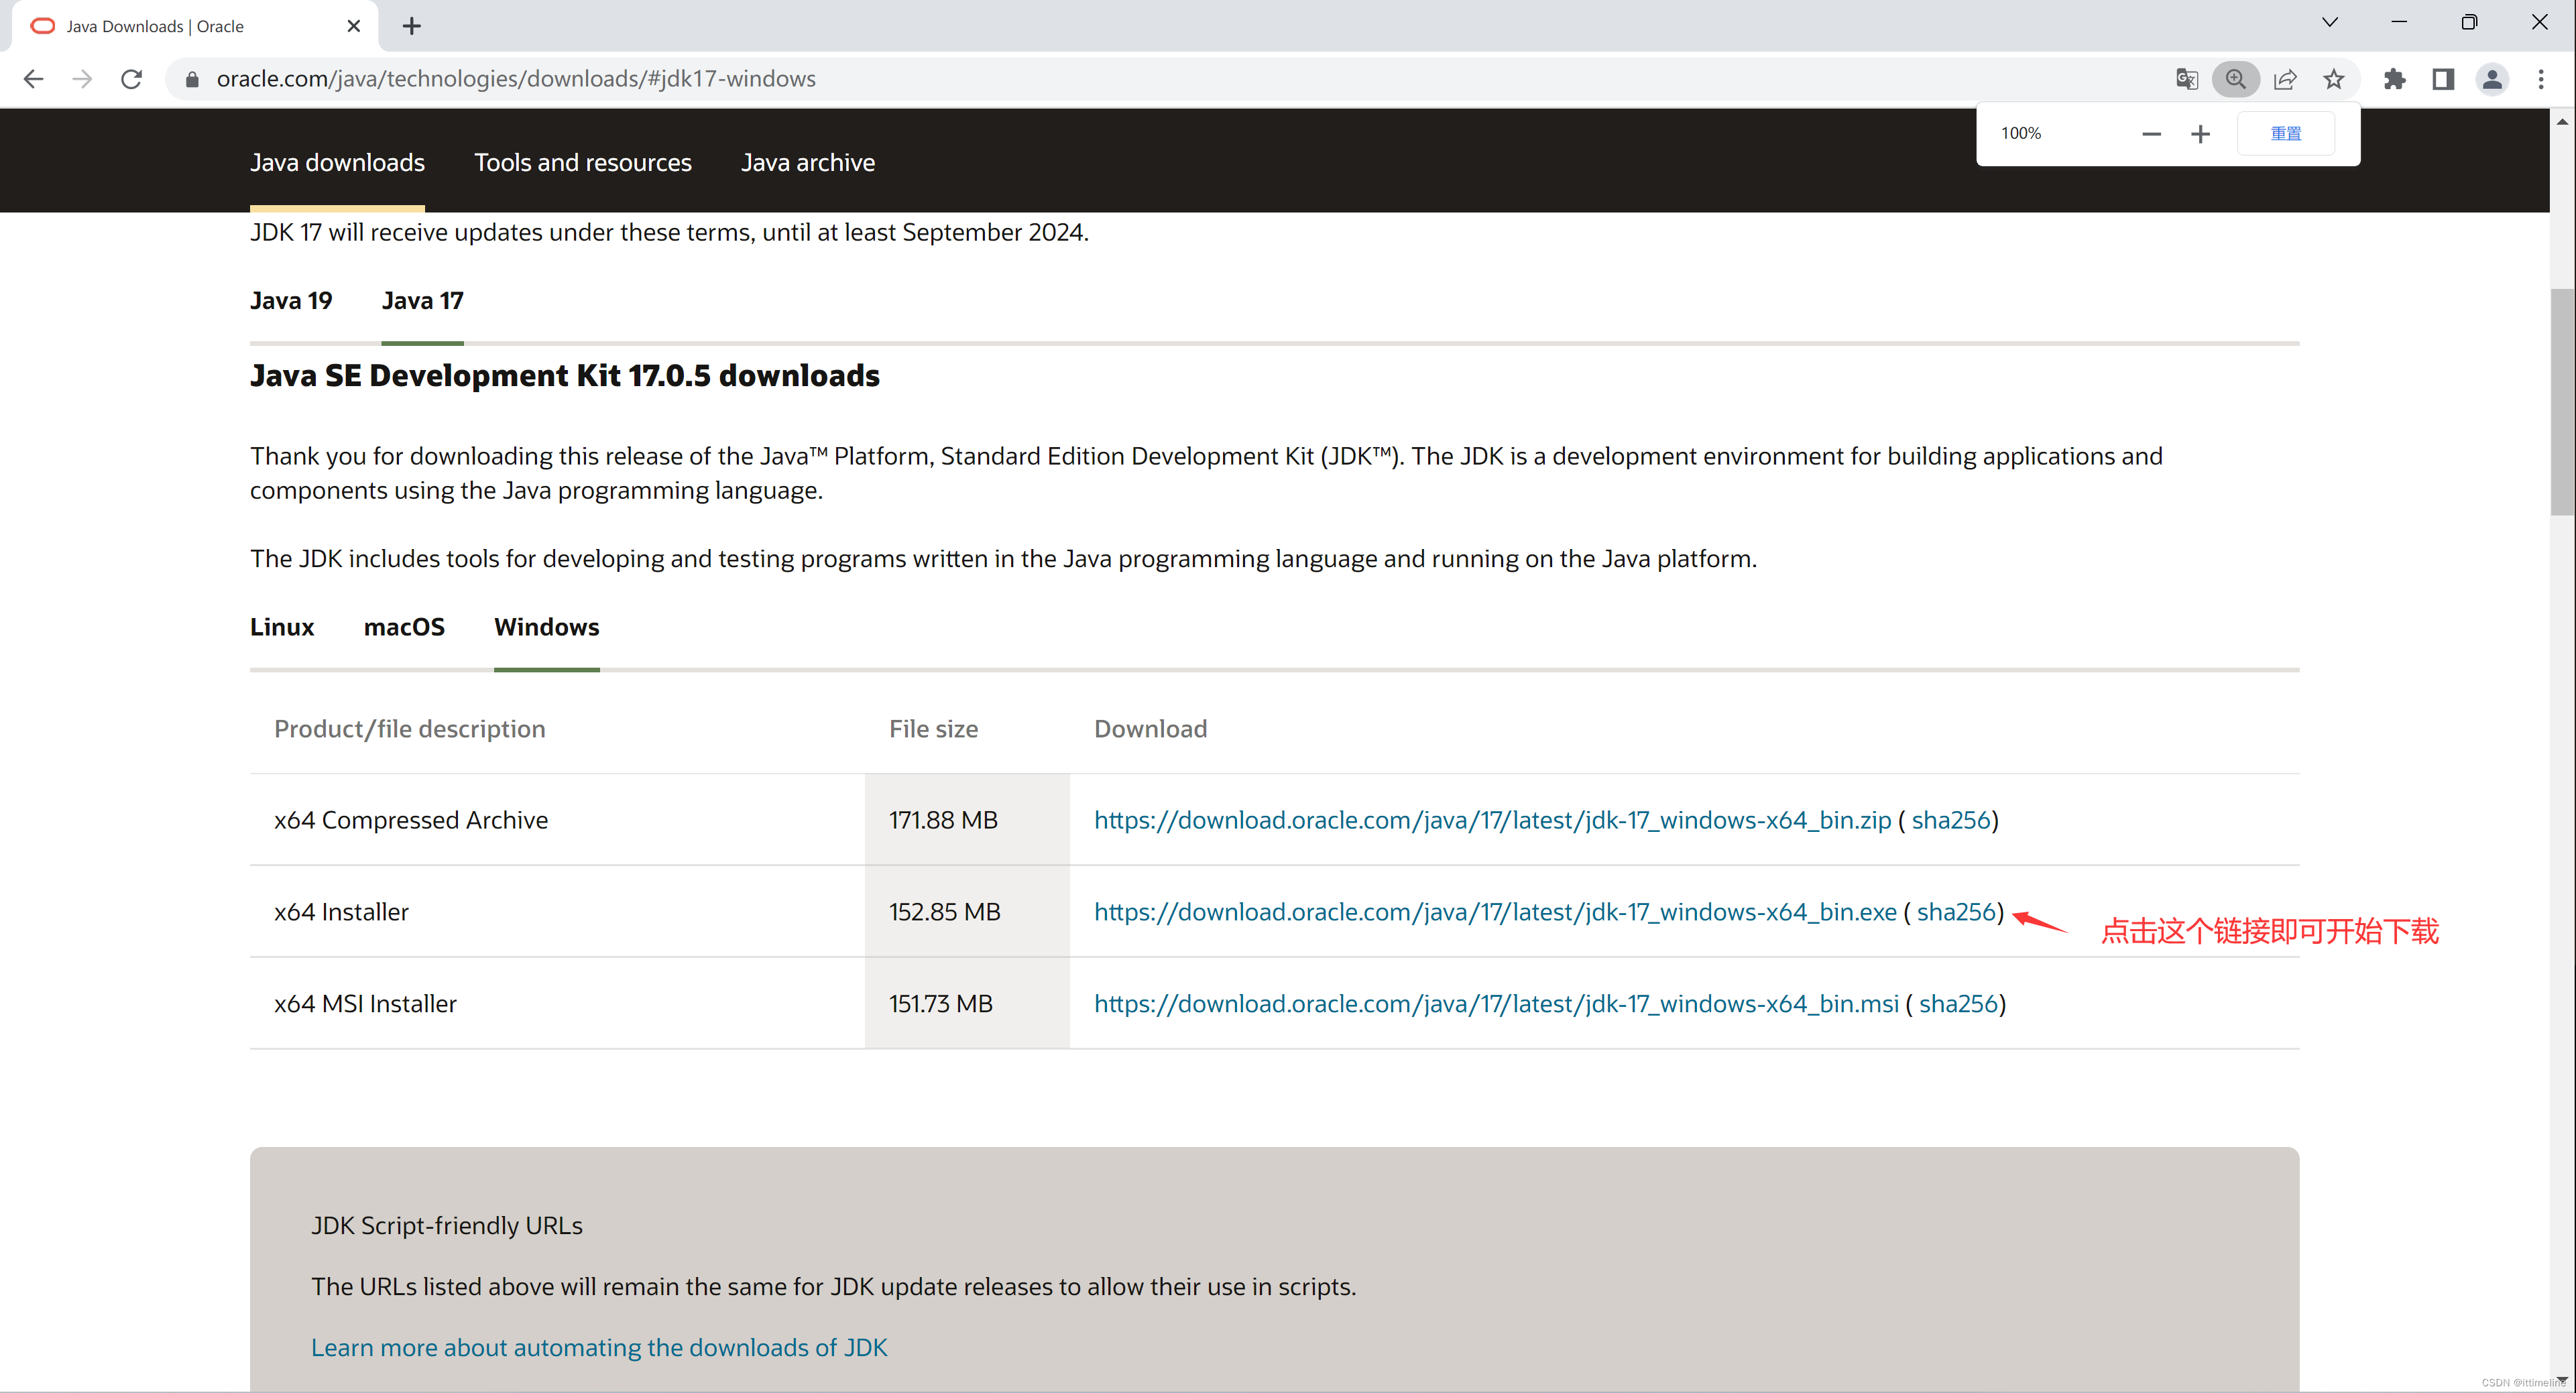
Task: Click the page vertical scrollbar thumb
Action: point(2562,401)
